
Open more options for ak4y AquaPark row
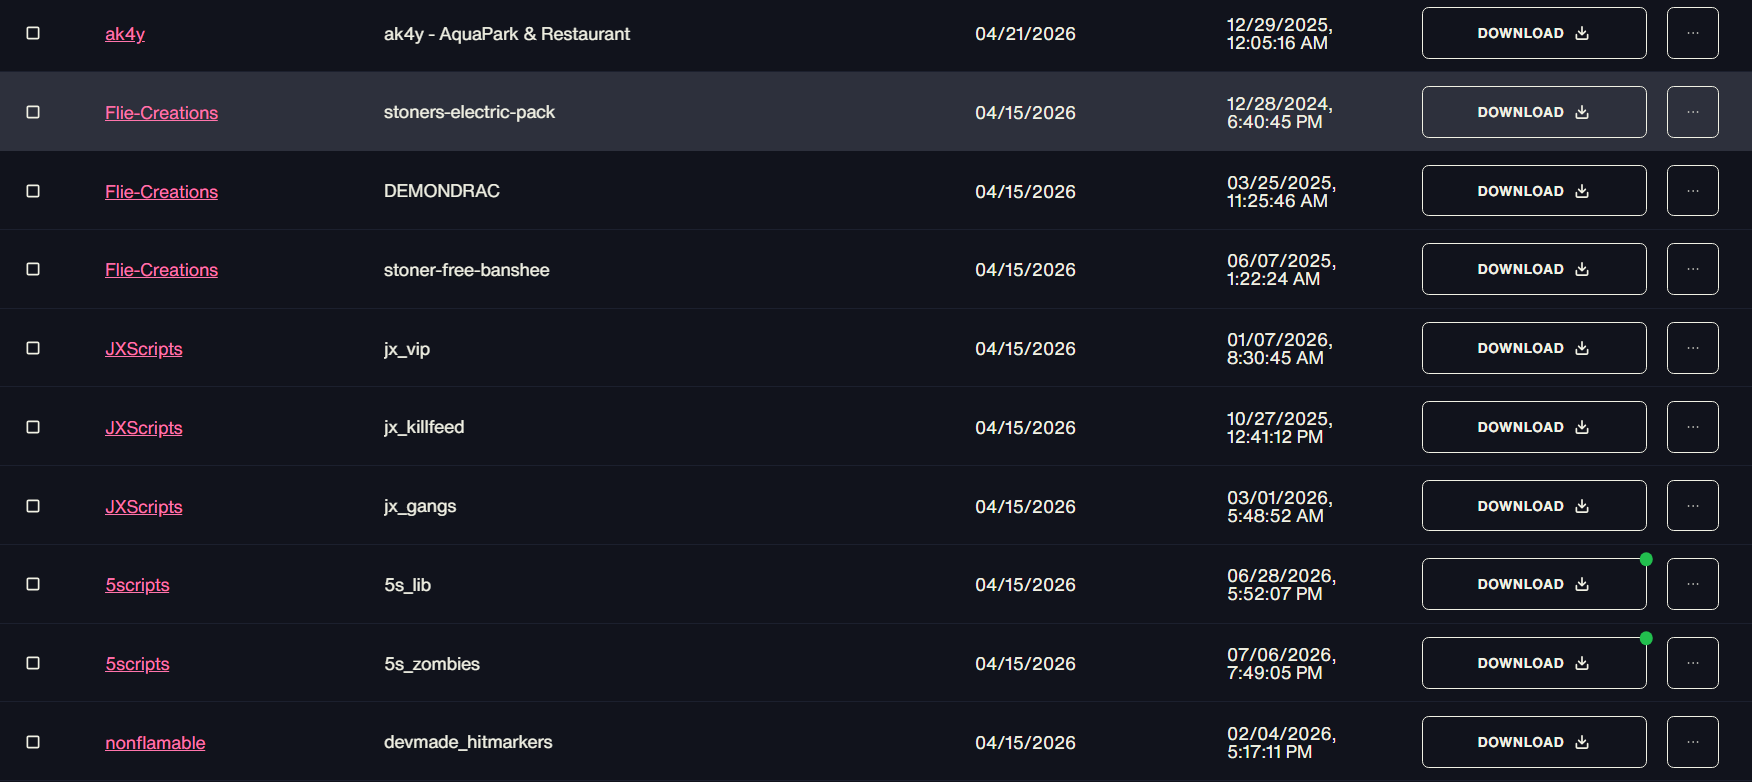[x=1692, y=33]
